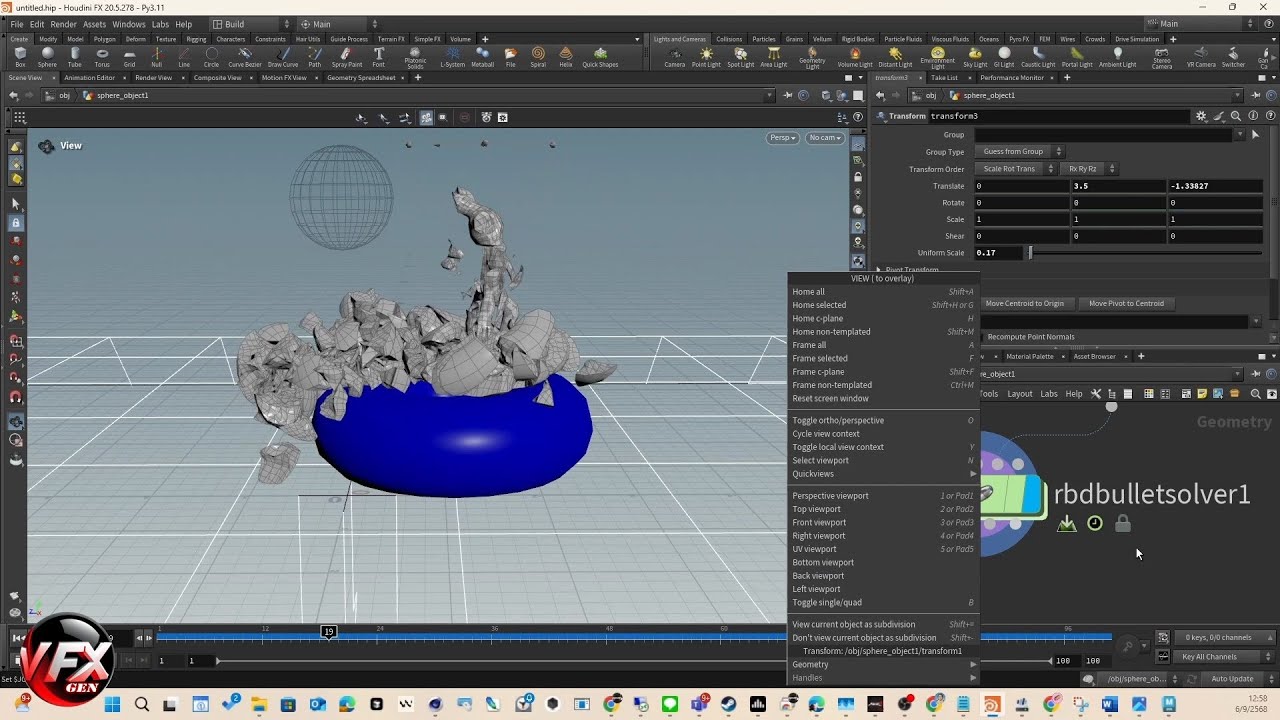This screenshot has width=1280, height=720.
Task: Switch to the Performance Monitor tab
Action: point(1012,78)
